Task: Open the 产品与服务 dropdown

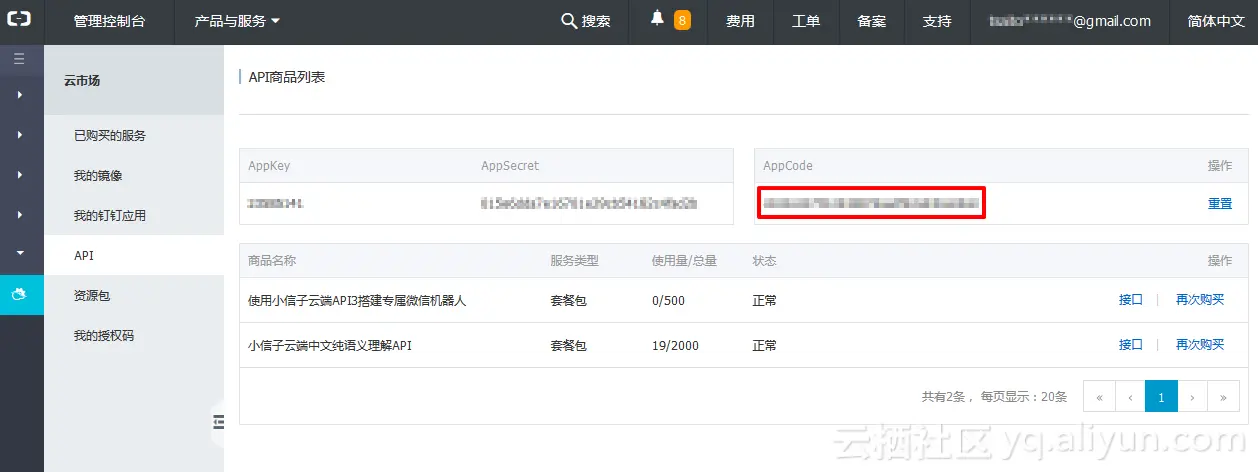Action: pos(237,21)
